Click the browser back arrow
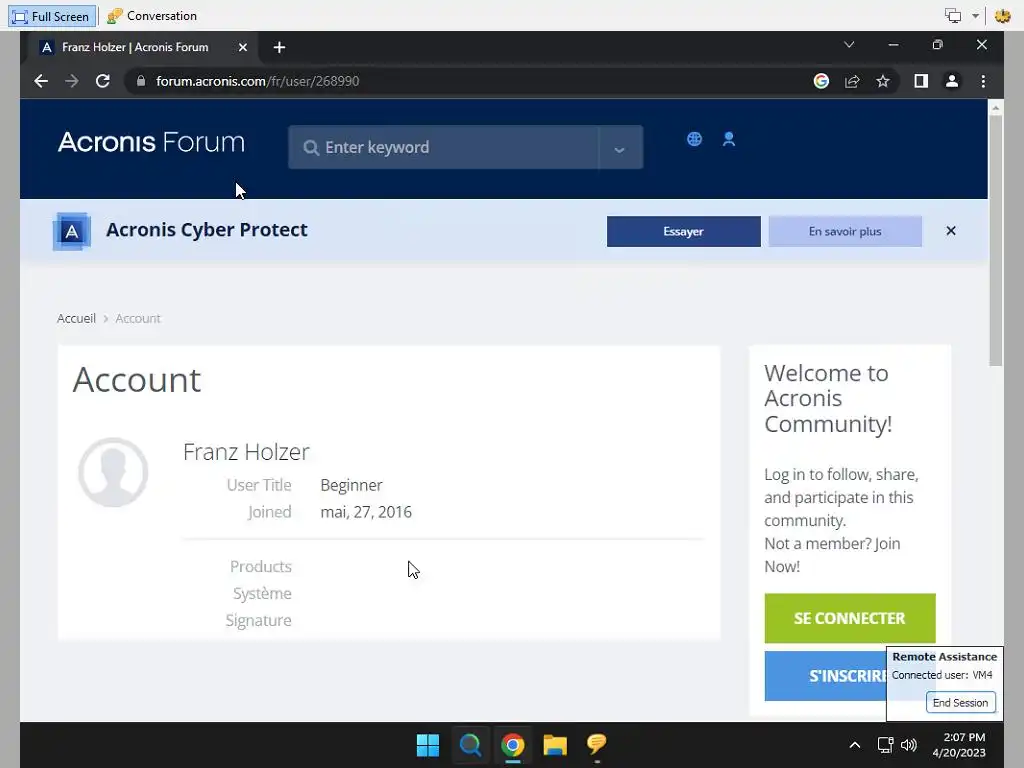This screenshot has width=1024, height=768. [x=41, y=81]
